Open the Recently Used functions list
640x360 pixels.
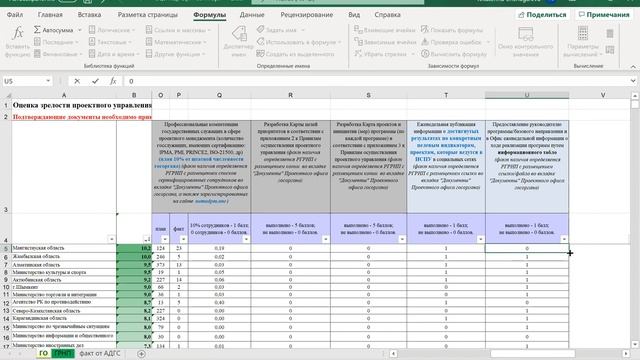click(x=56, y=42)
